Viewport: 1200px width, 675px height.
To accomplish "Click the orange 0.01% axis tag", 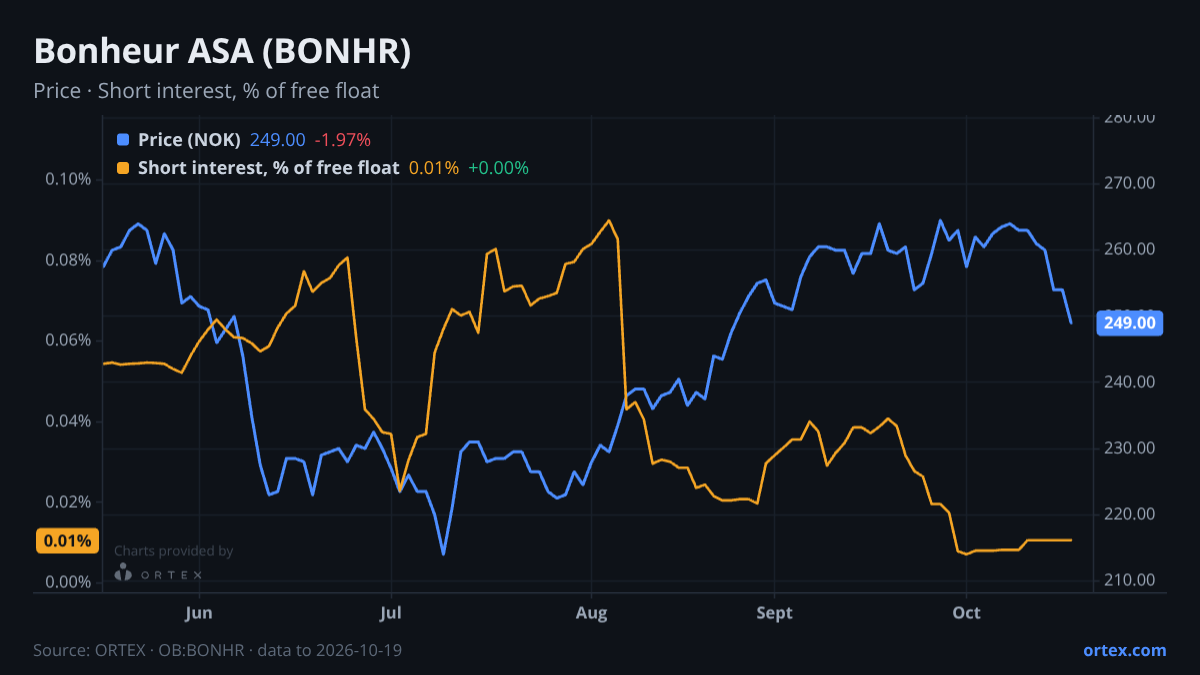I will pos(68,541).
